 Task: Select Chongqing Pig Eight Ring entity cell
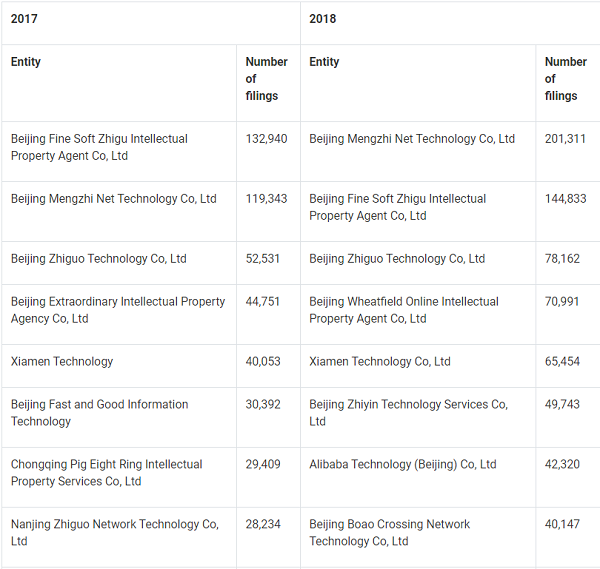coord(106,473)
